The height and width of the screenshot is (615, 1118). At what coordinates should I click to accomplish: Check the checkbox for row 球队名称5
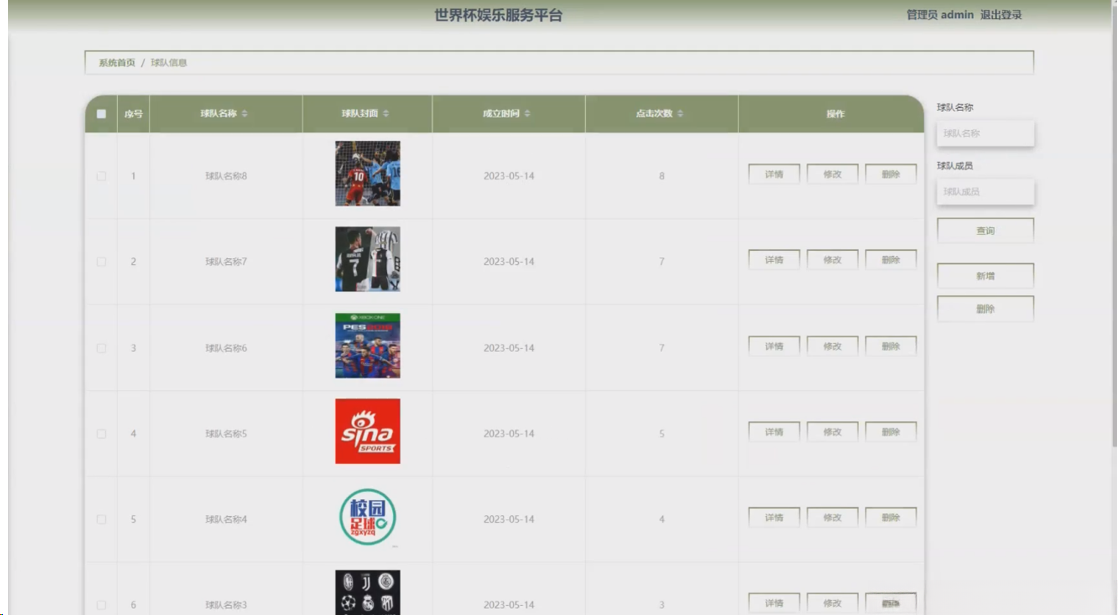tap(101, 433)
